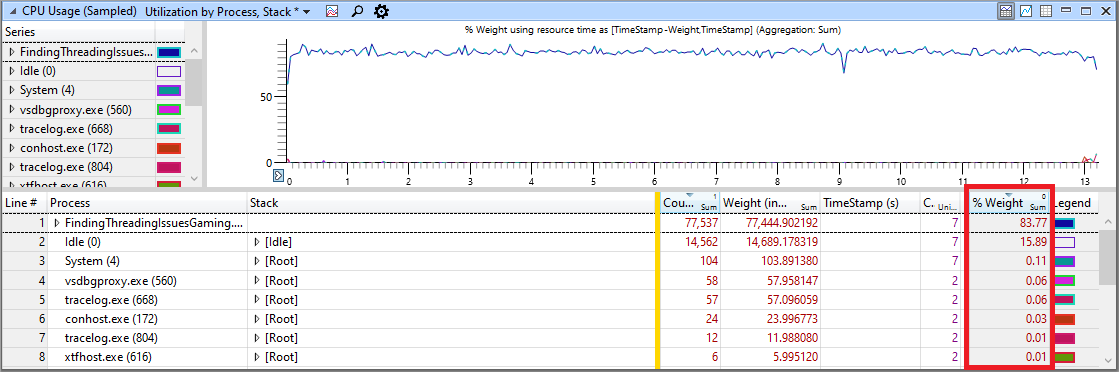1119x372 pixels.
Task: Open the chart type selector icon
Action: point(332,11)
